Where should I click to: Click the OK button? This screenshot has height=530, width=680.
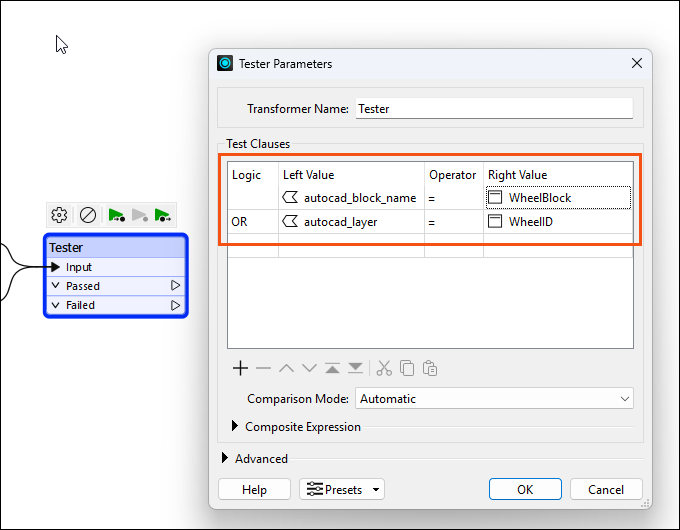click(525, 490)
